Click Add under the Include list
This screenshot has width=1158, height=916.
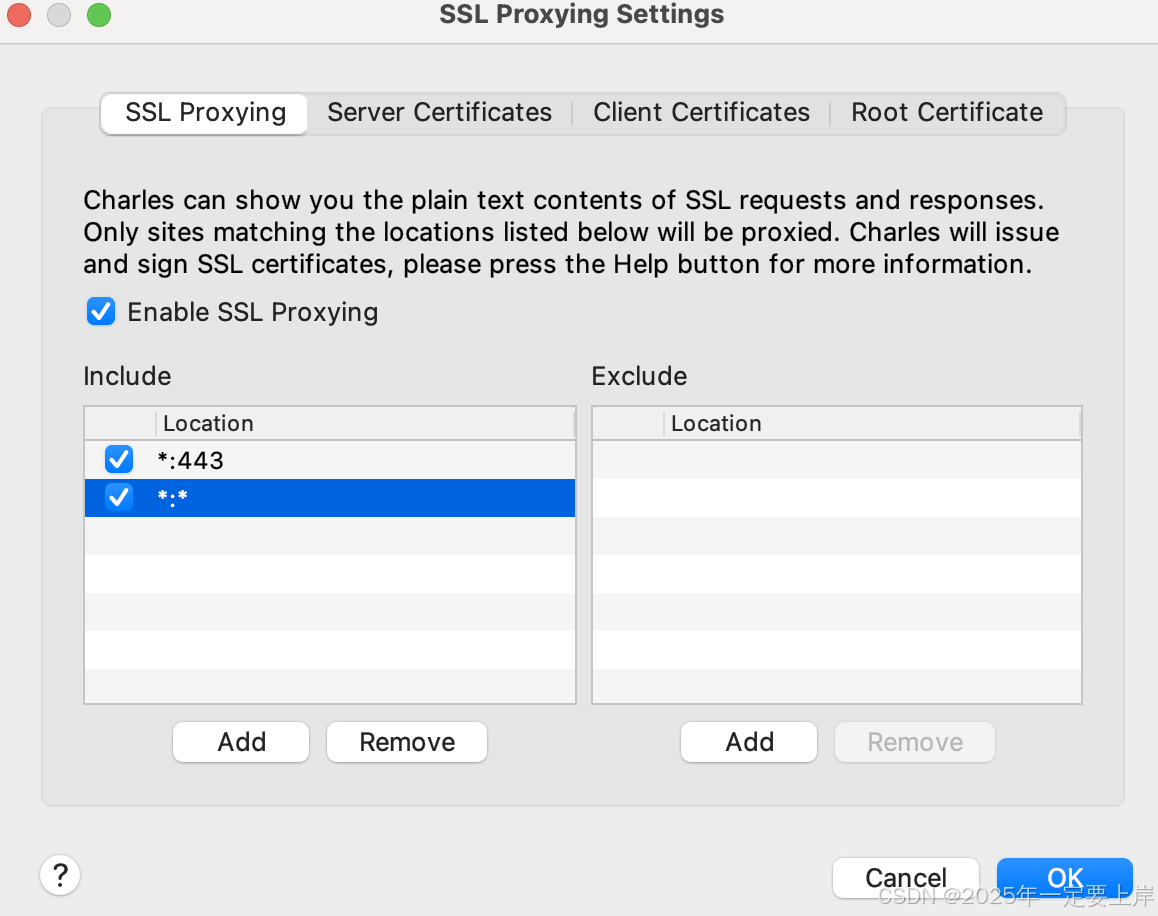(241, 742)
